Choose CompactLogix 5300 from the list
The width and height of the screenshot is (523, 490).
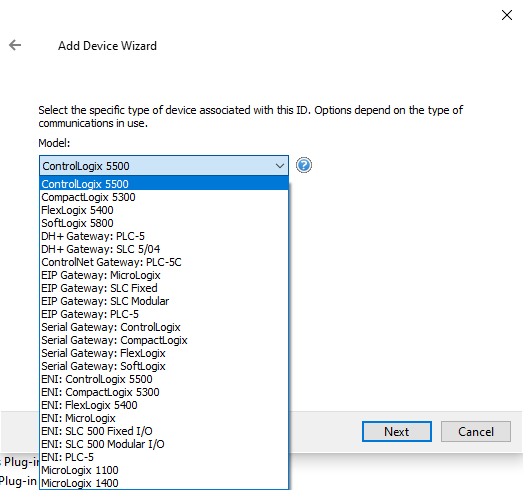pos(164,197)
